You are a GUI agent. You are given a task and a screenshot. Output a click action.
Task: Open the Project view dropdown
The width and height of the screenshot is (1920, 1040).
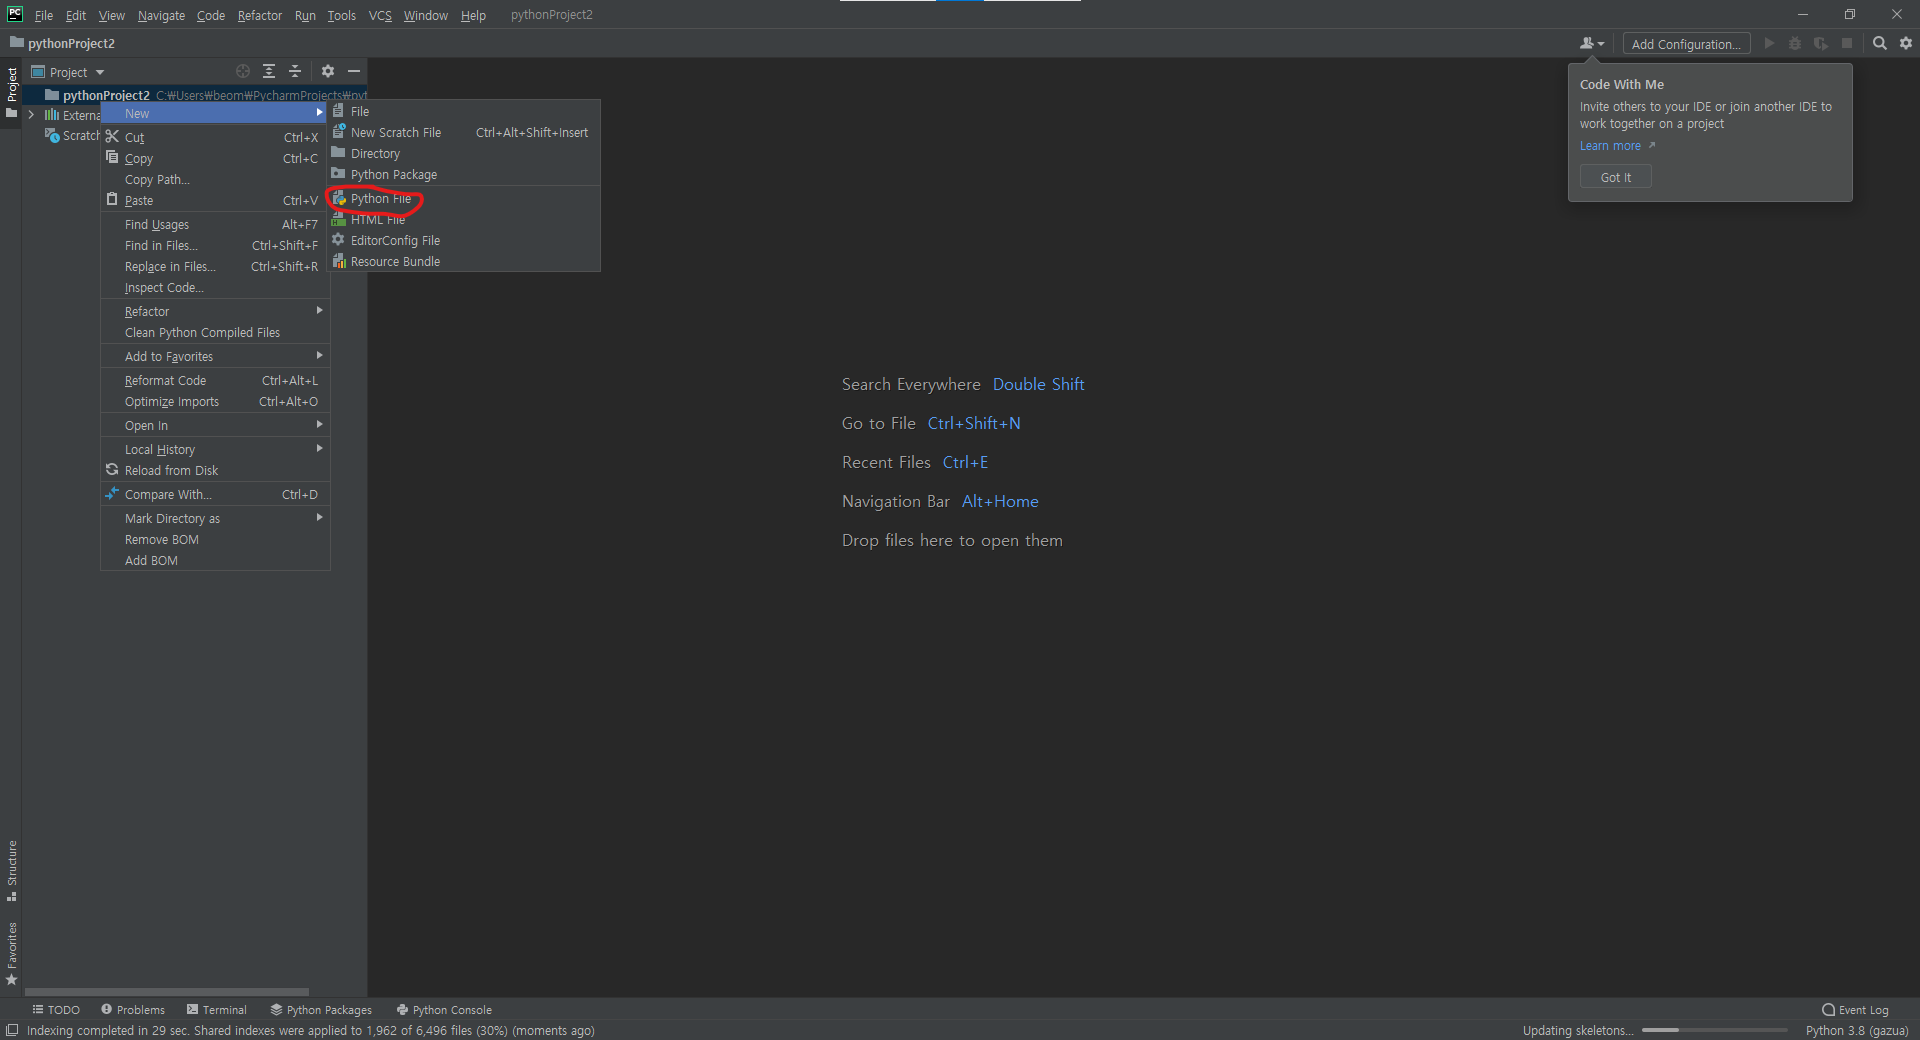(x=68, y=72)
